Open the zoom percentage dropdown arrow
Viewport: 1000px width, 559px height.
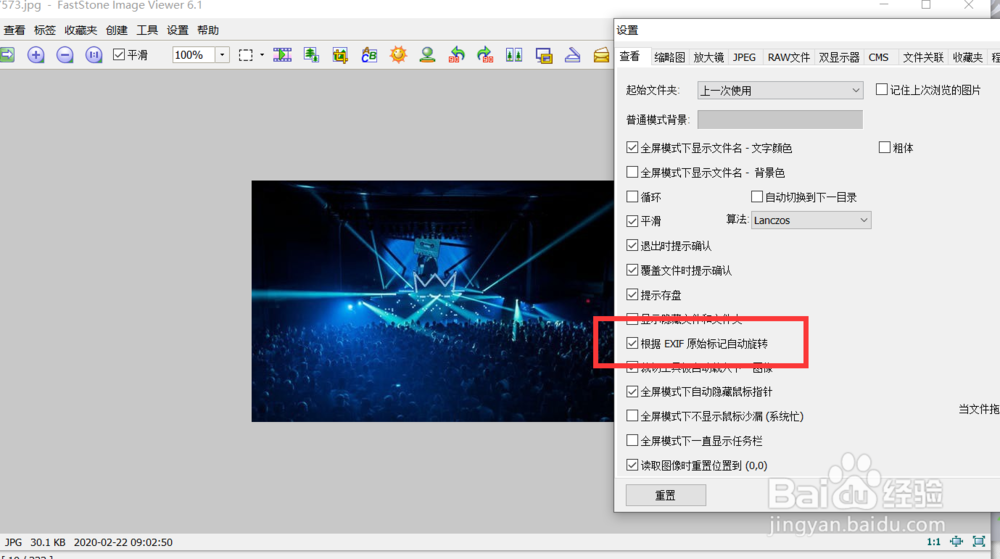(222, 55)
